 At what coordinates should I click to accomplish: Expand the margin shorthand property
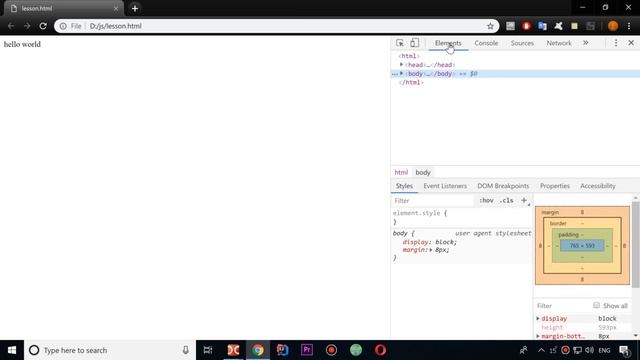tap(431, 250)
